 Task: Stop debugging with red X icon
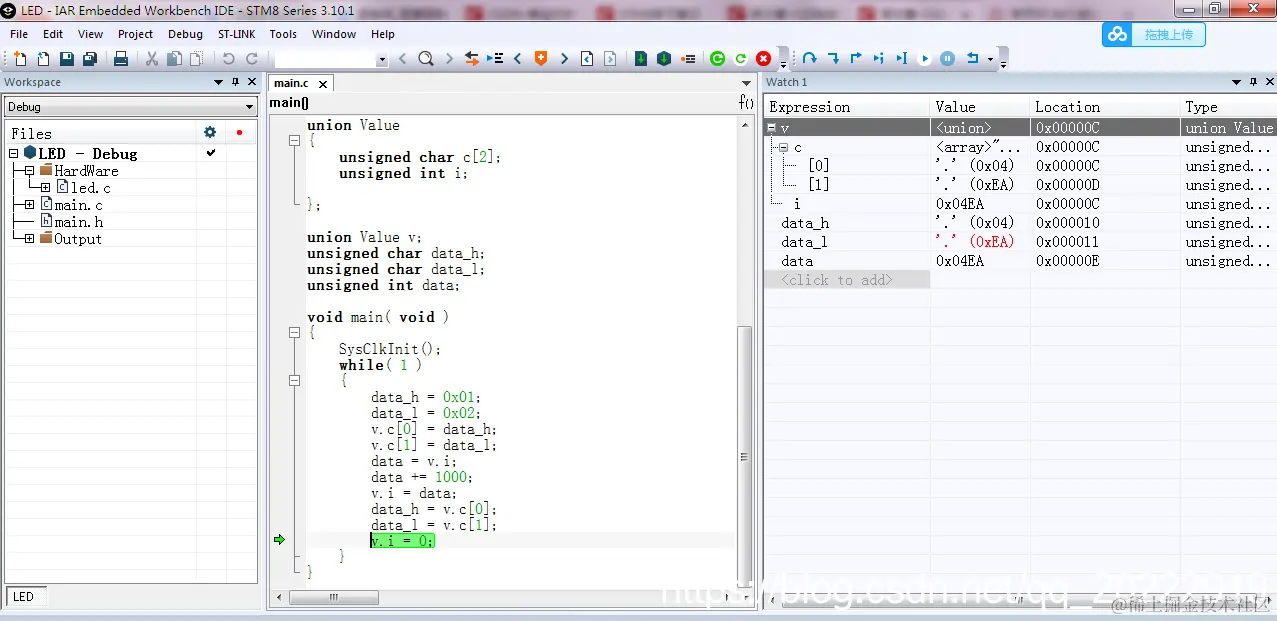point(764,59)
